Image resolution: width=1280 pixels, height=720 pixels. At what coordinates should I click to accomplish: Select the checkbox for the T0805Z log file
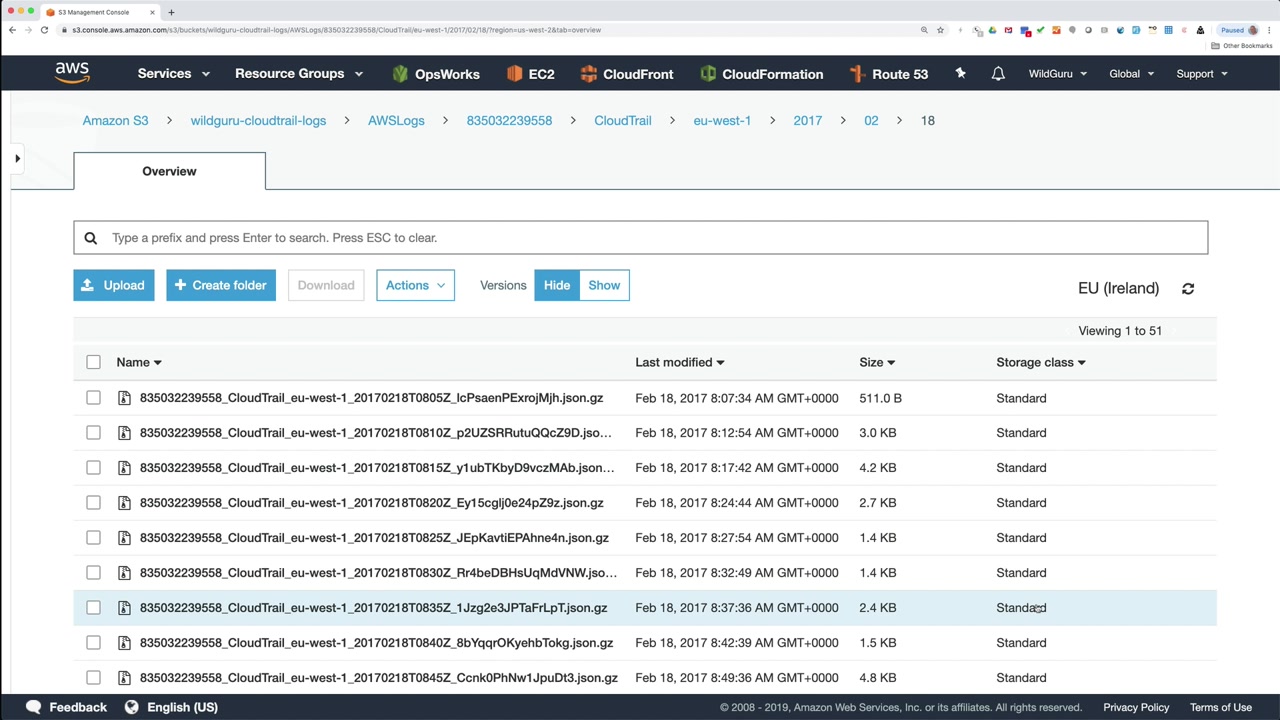pyautogui.click(x=93, y=398)
